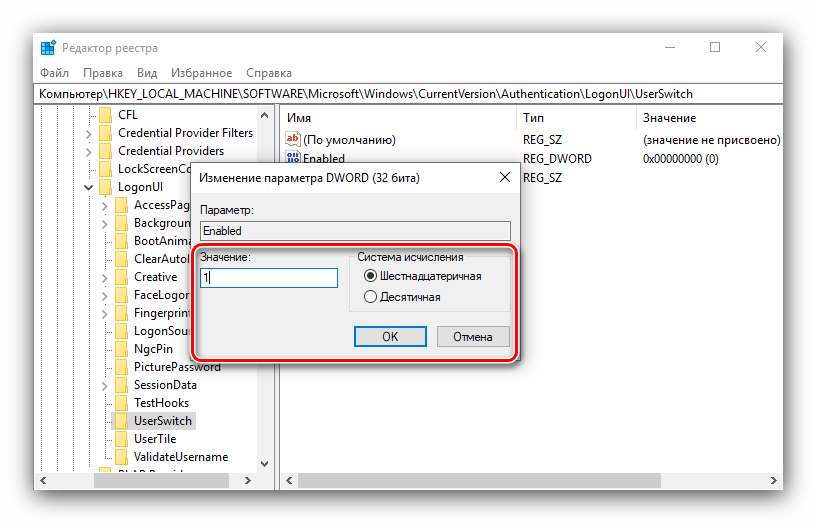
Task: Open the Правка menu
Action: 103,73
